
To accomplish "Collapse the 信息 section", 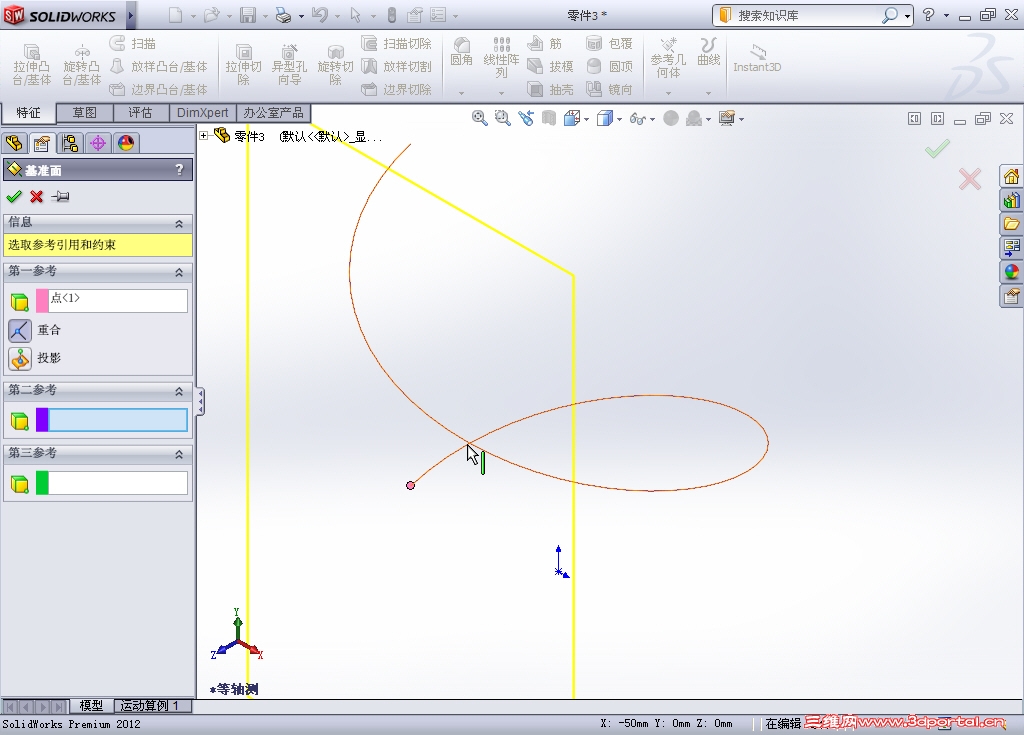I will coord(179,224).
